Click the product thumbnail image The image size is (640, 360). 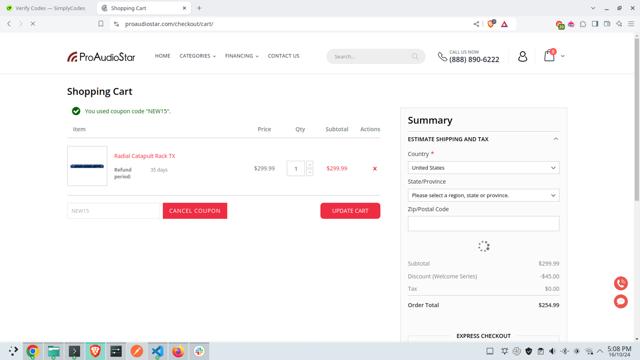click(87, 166)
